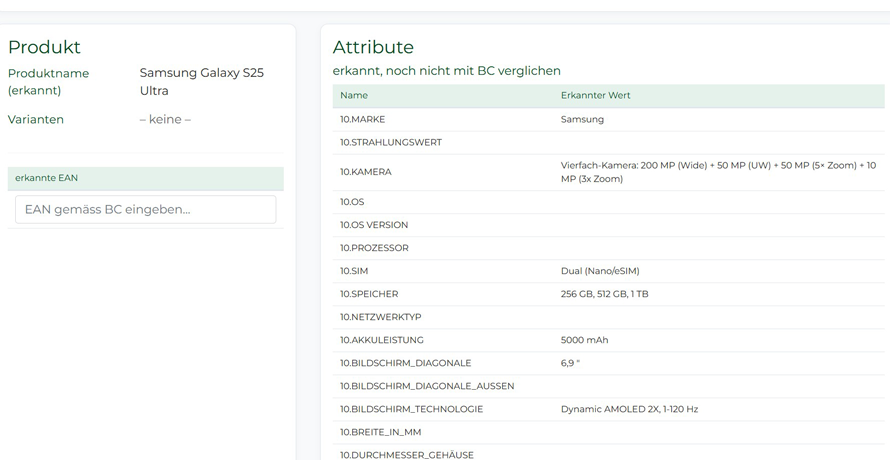The width and height of the screenshot is (890, 460).
Task: Select the 10.BREITE_IN_MM attribute row
Action: click(380, 432)
